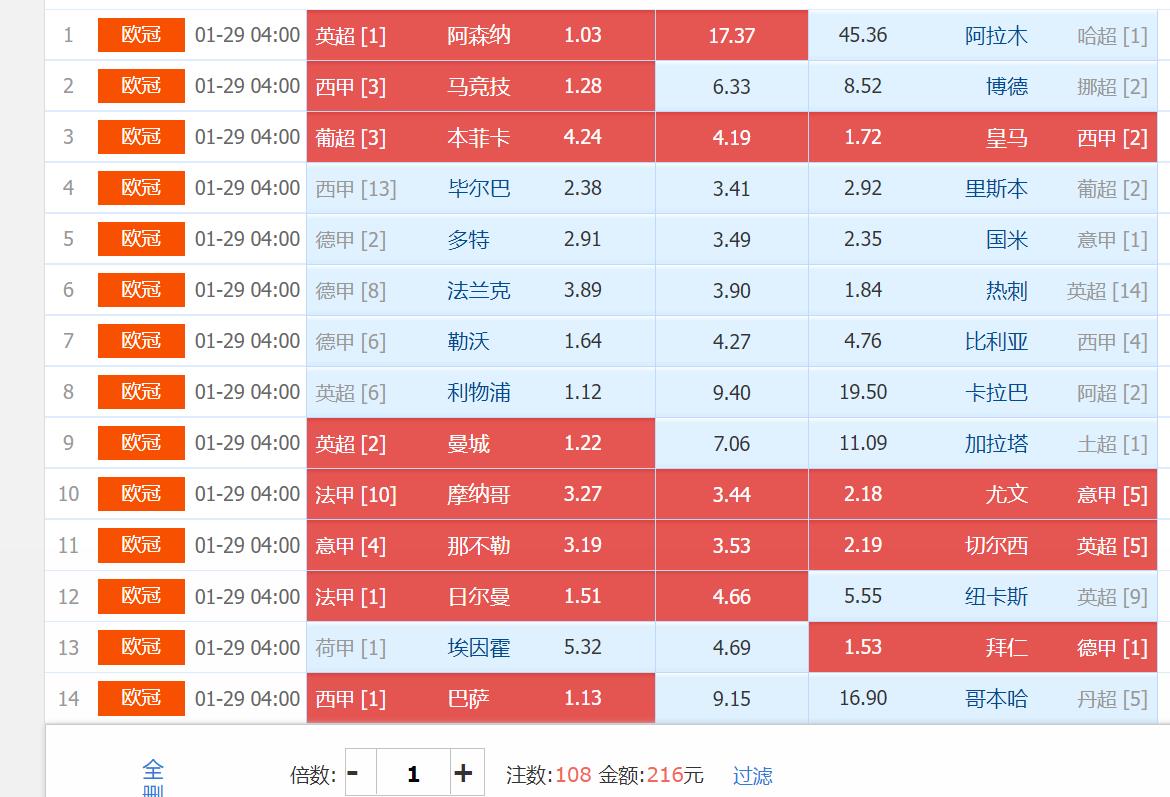The width and height of the screenshot is (1170, 797).
Task: Click the 欧冠 badge on the 阿森纳 row
Action: click(141, 35)
